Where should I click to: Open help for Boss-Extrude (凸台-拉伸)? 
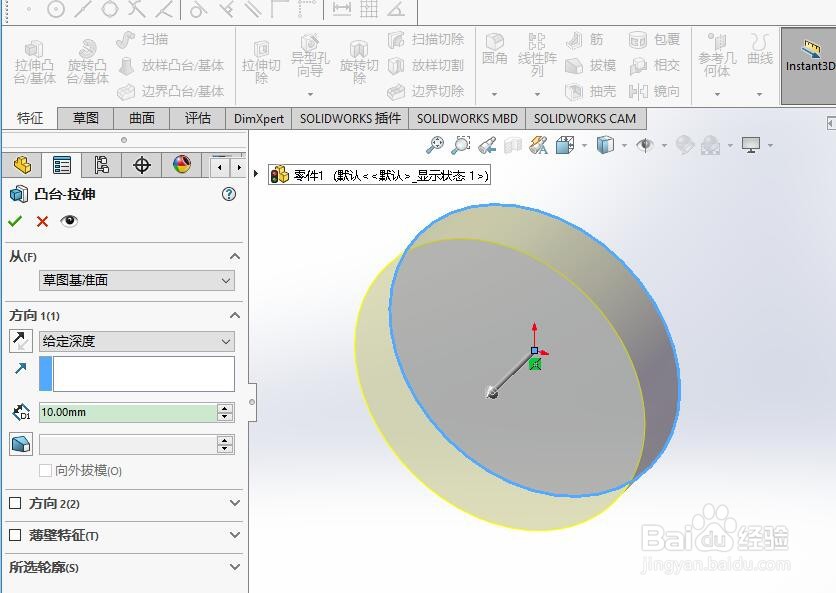(x=229, y=194)
